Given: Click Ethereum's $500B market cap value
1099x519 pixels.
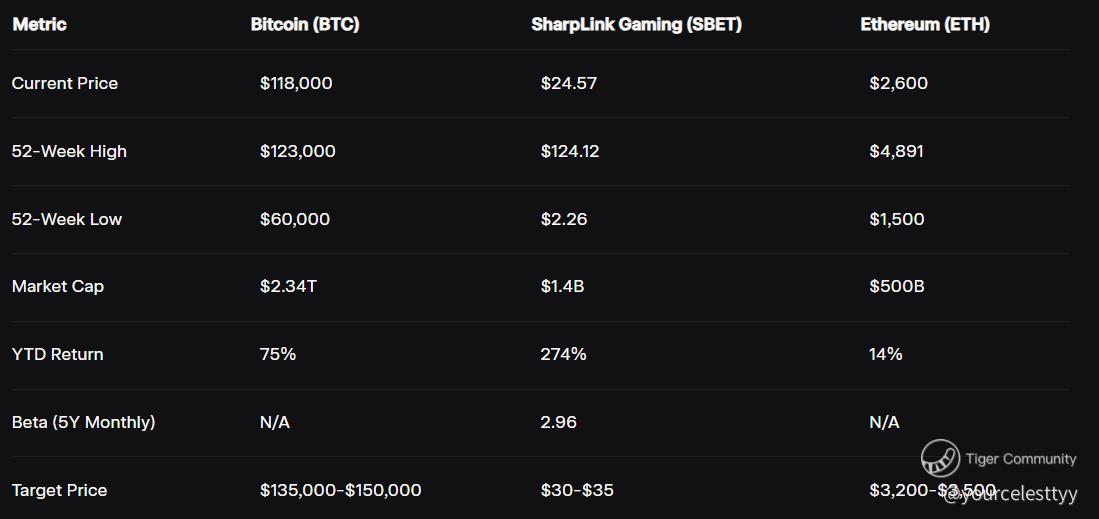Looking at the screenshot, I should point(896,287).
